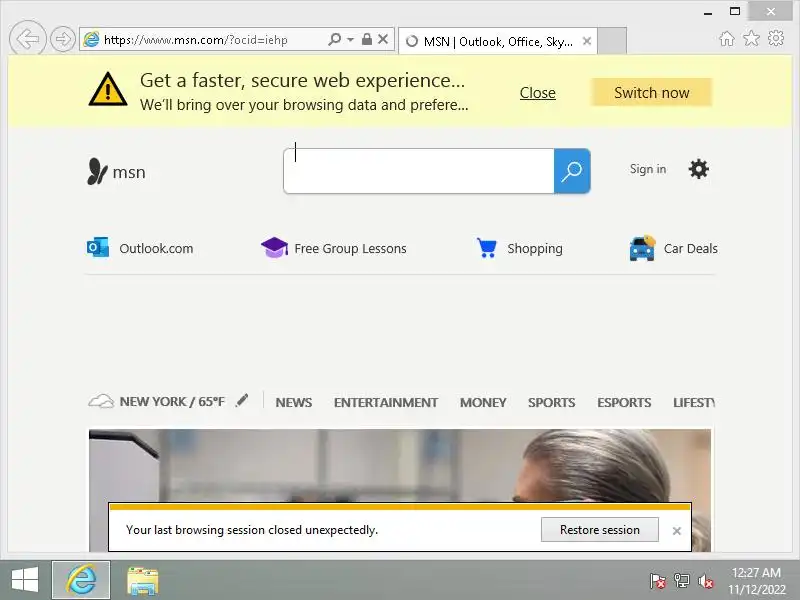The height and width of the screenshot is (600, 800).
Task: Open the Free Group Lessons link
Action: [350, 248]
